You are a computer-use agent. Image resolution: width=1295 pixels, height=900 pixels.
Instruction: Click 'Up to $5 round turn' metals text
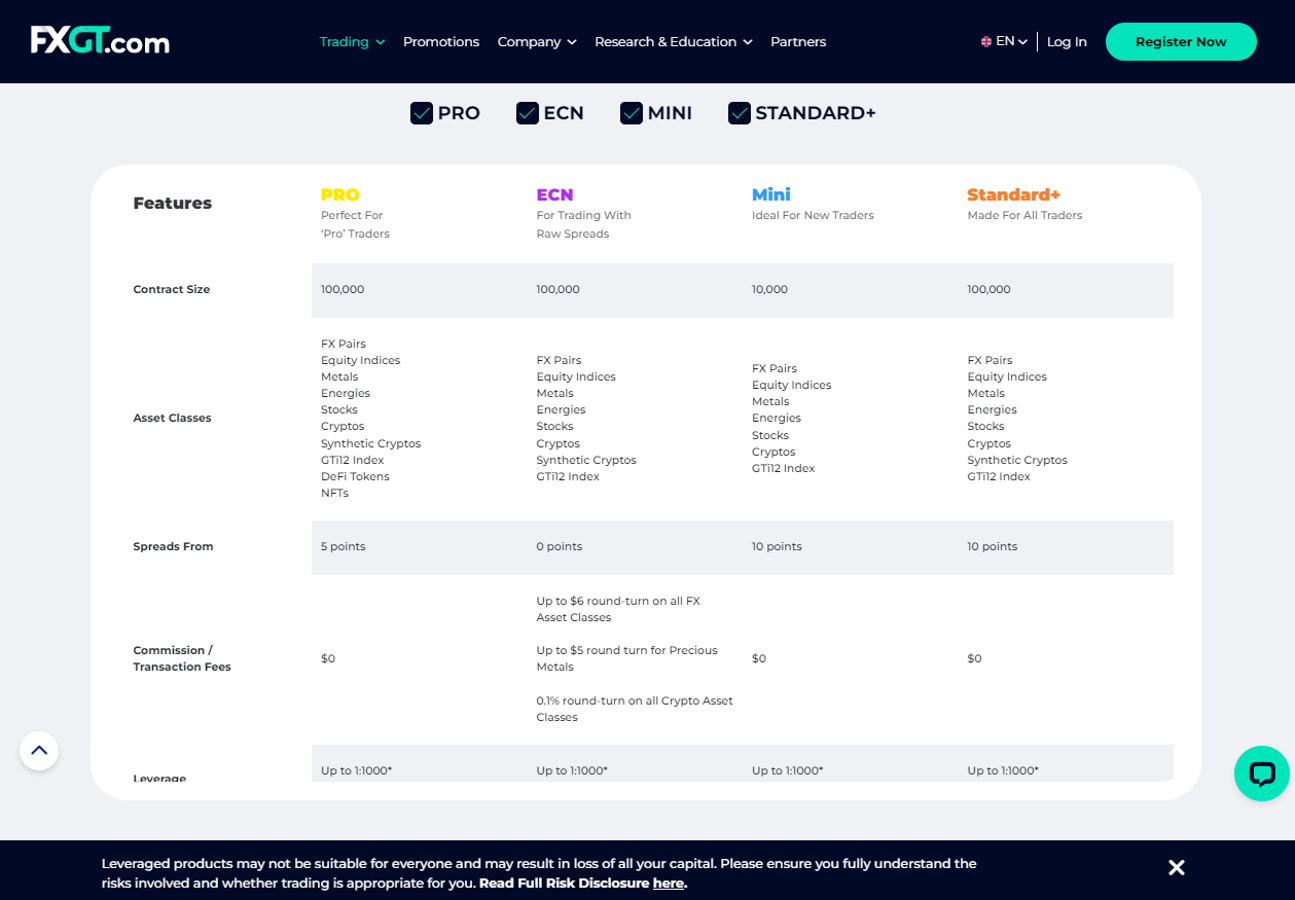click(x=627, y=658)
